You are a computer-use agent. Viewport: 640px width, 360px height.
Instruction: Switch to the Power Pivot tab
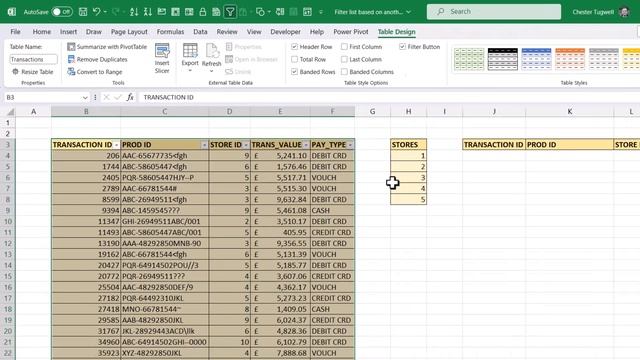[351, 31]
